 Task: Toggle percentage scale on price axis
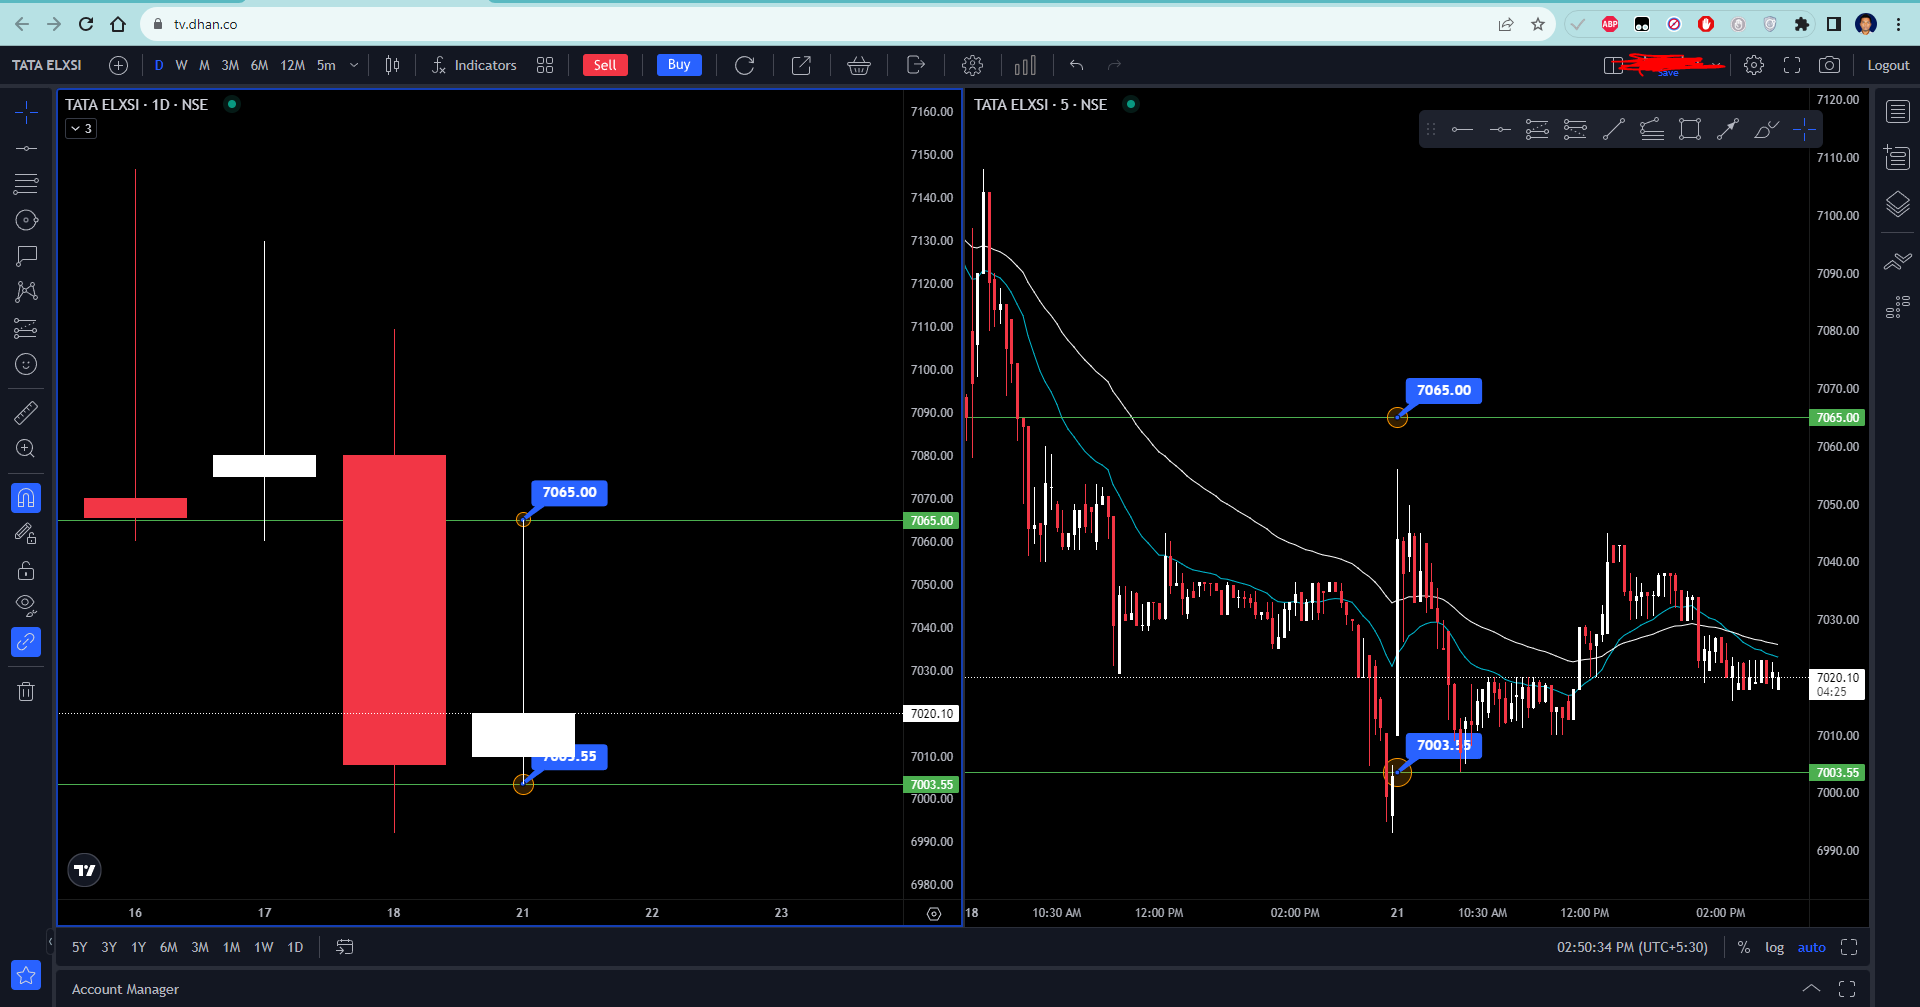1744,947
